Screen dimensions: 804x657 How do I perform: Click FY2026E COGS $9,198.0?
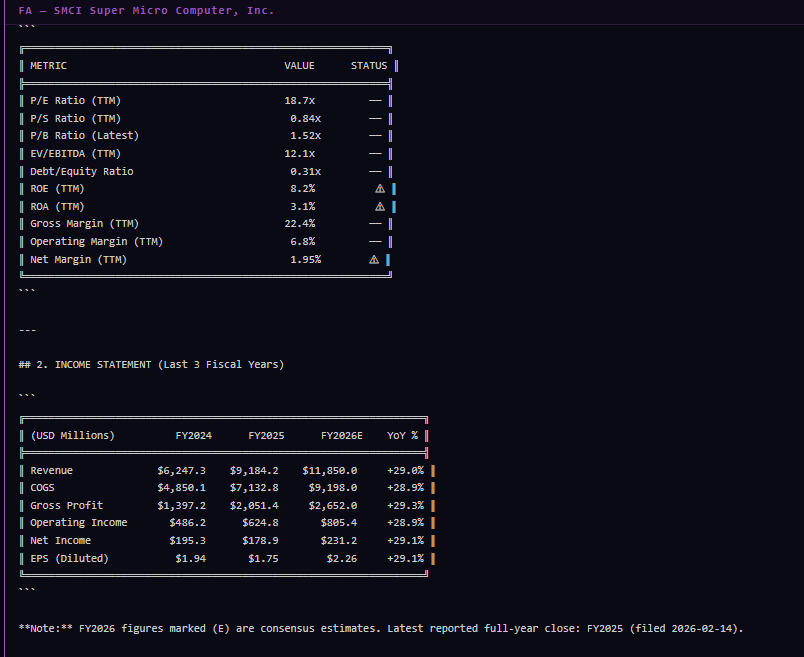pyautogui.click(x=333, y=488)
